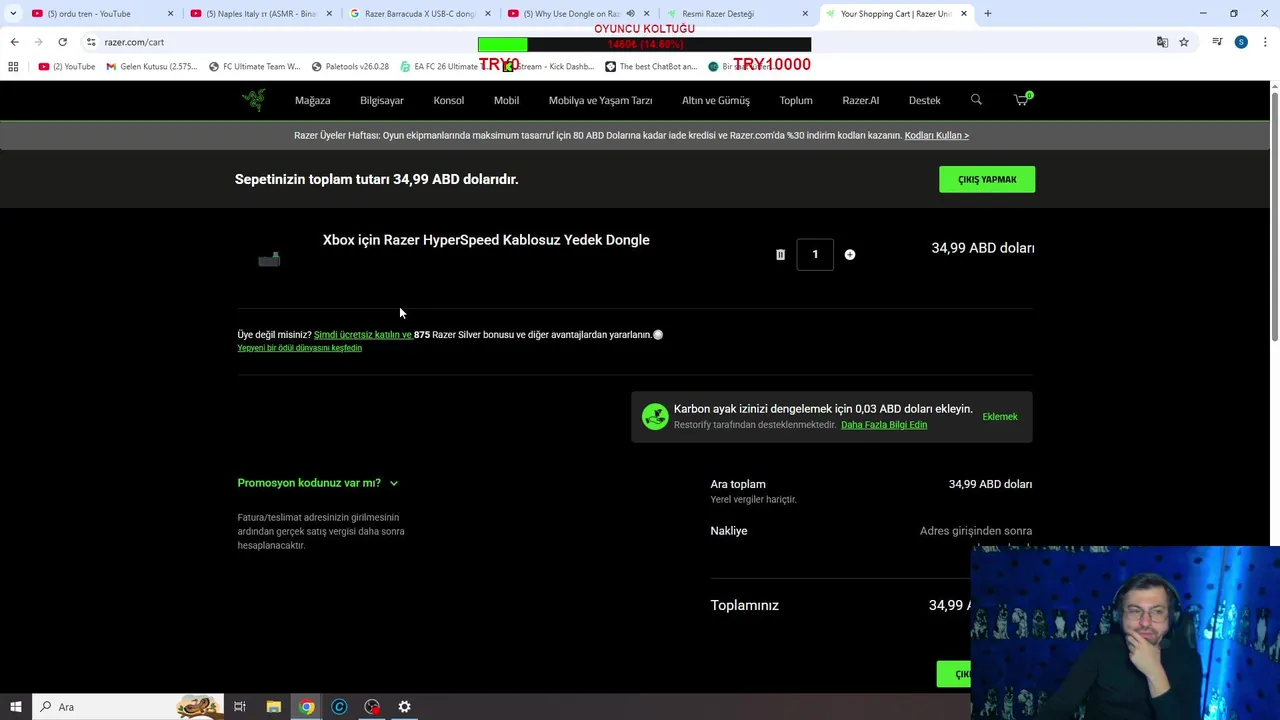Click the translate page icon
The height and width of the screenshot is (720, 1280).
tap(1162, 42)
